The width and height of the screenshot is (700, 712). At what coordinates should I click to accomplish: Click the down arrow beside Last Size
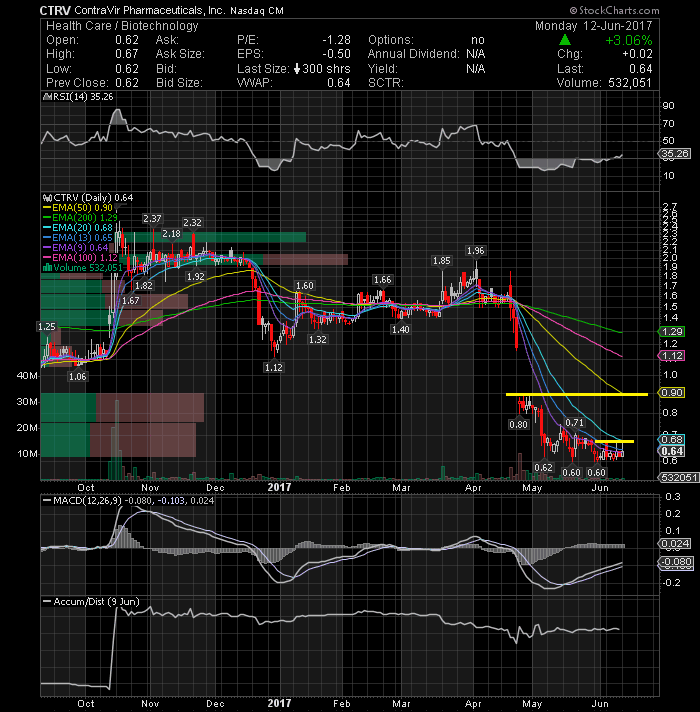coord(297,69)
